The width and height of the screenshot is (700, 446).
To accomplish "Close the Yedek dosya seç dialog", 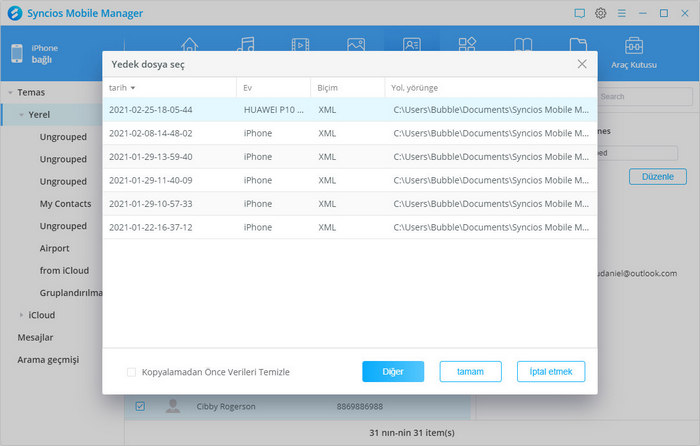I will [582, 64].
